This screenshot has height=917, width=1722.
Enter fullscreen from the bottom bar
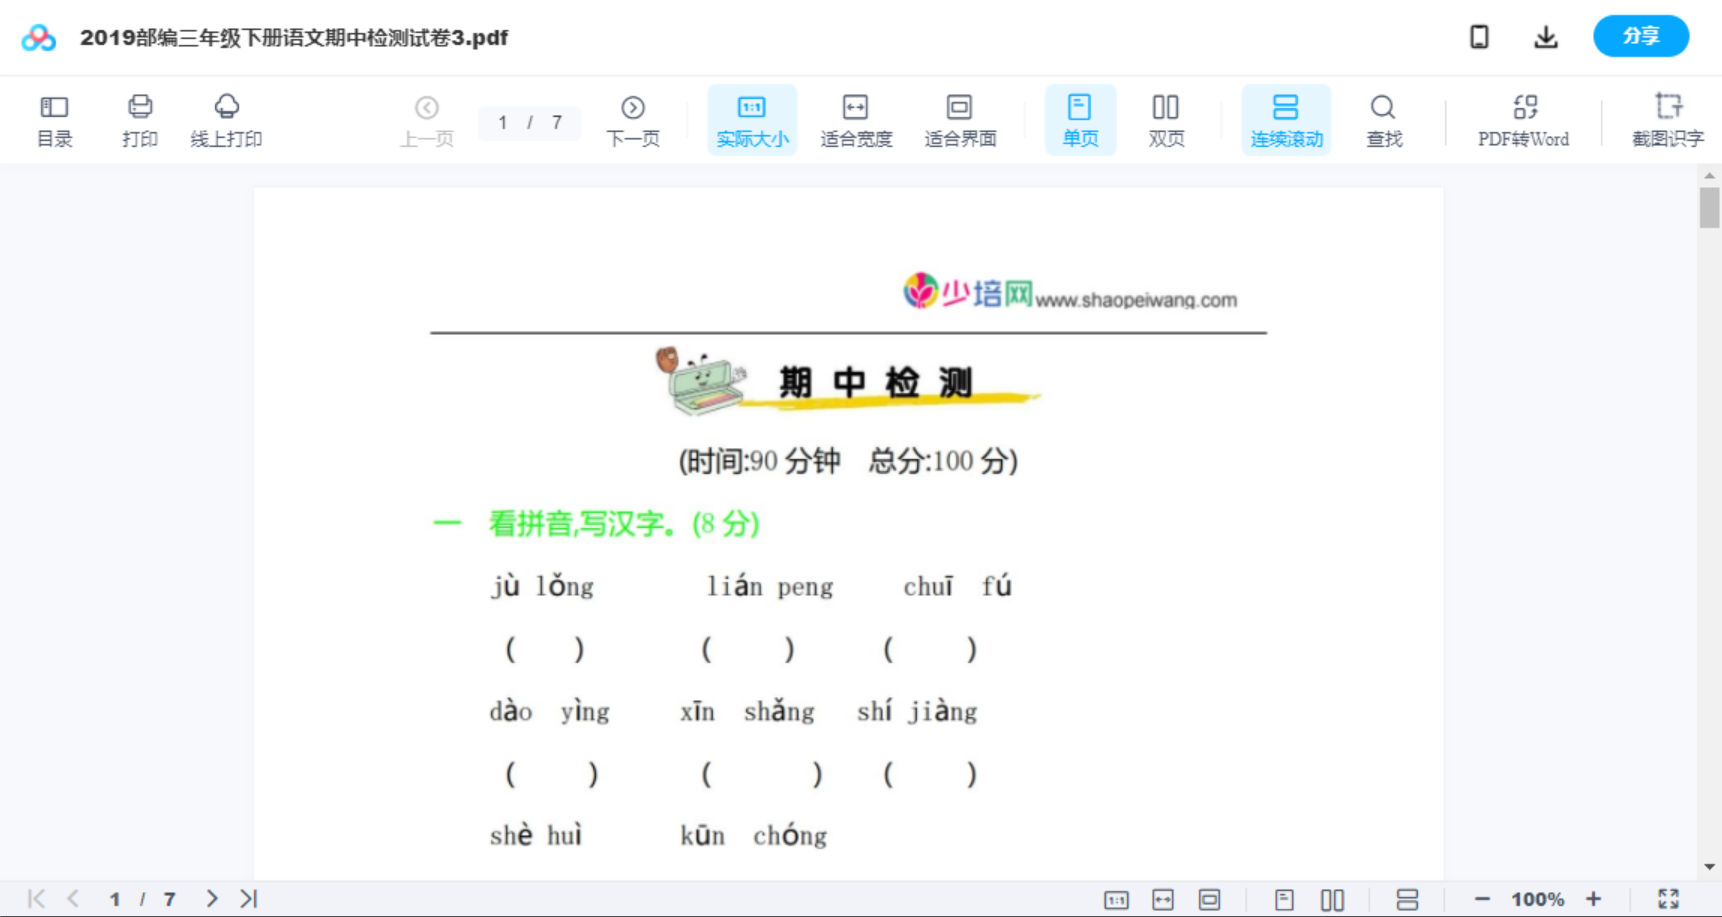click(1668, 898)
